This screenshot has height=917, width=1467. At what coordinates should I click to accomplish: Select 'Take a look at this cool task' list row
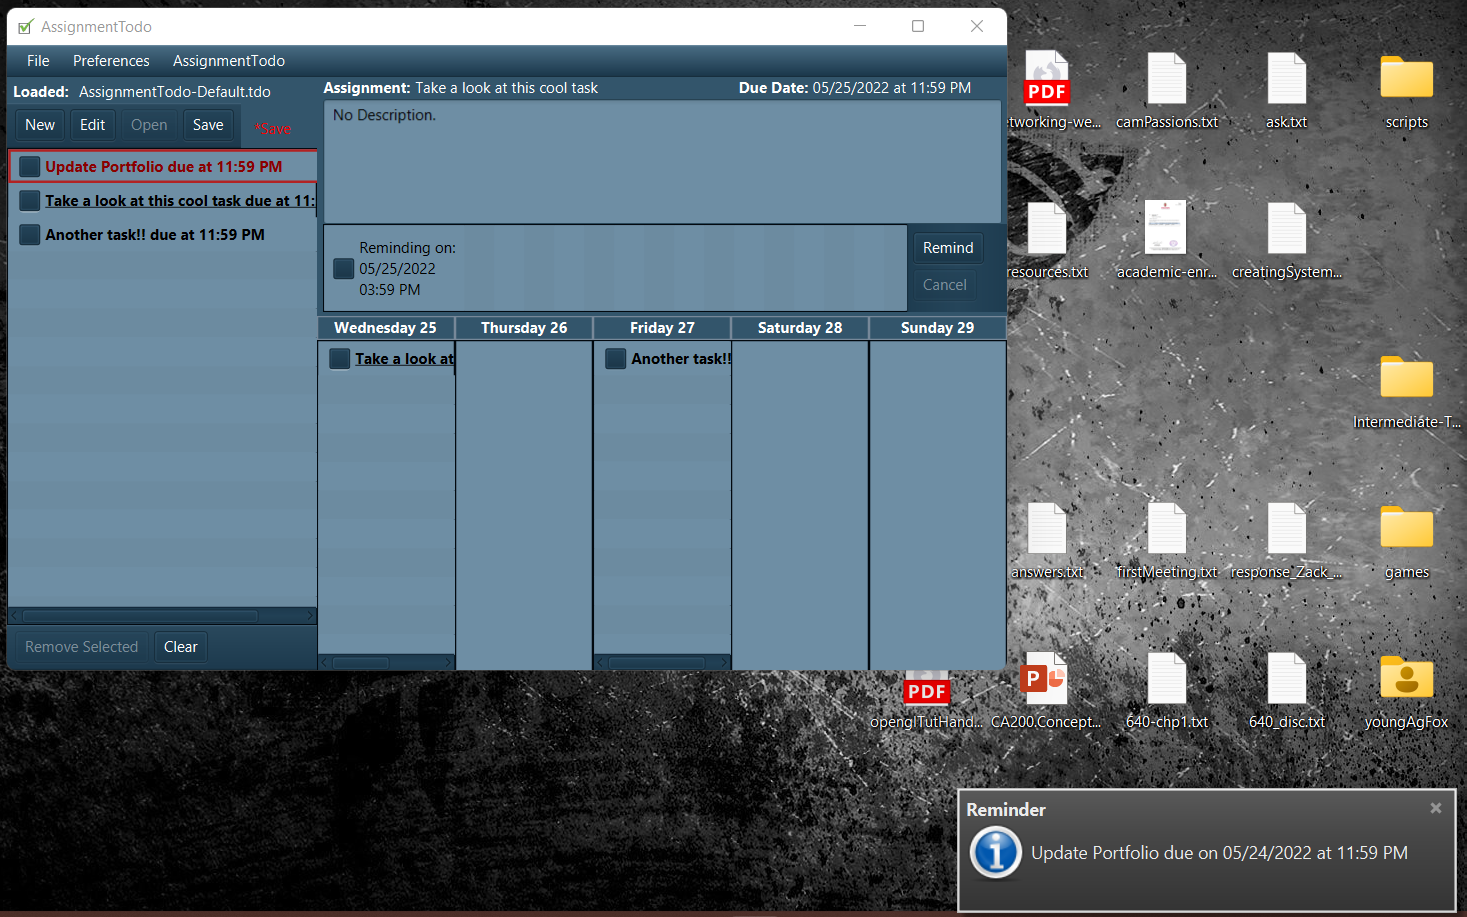[163, 201]
